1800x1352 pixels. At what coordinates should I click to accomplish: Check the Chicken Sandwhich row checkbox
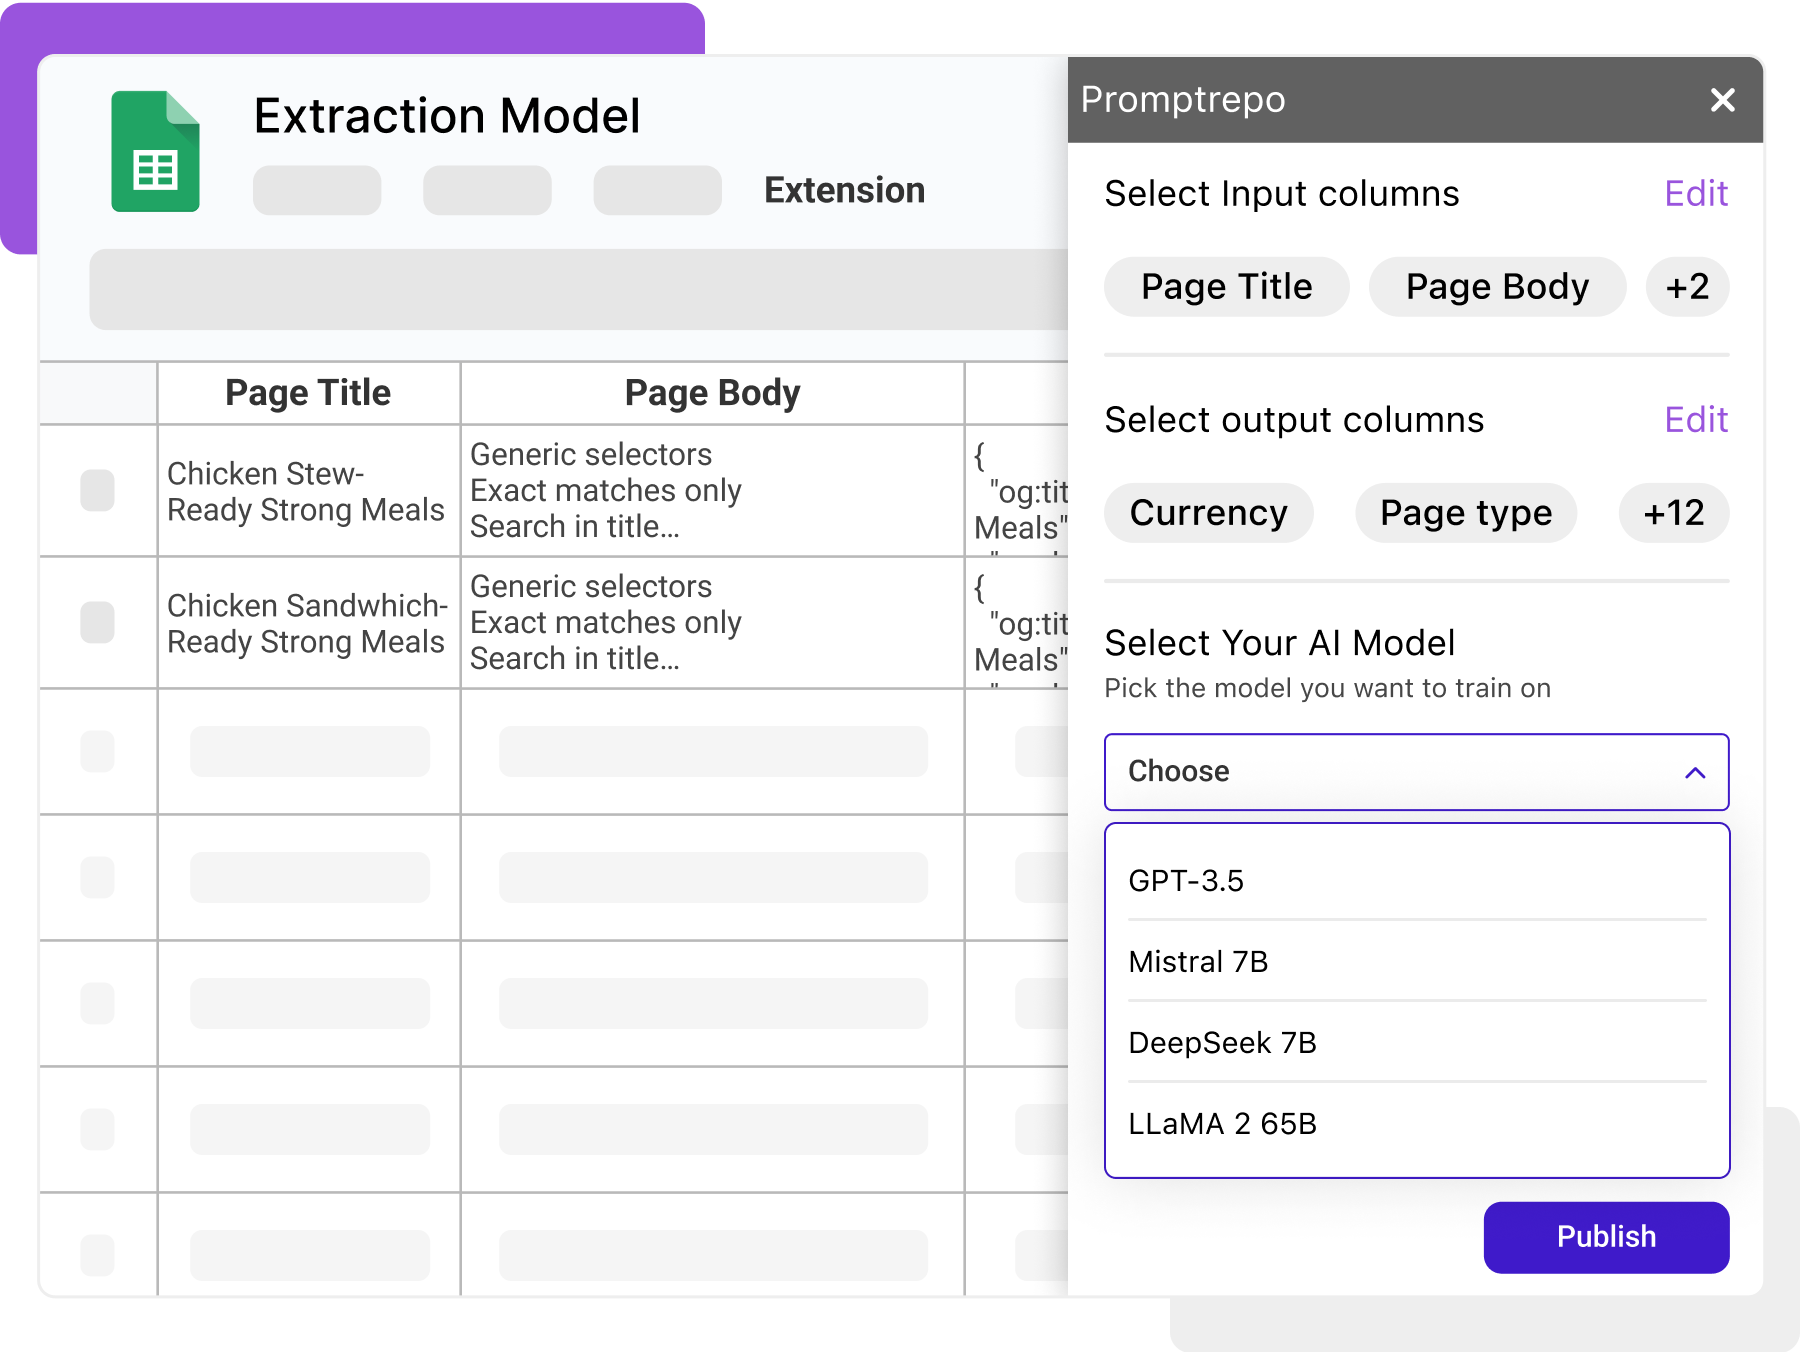pos(97,622)
